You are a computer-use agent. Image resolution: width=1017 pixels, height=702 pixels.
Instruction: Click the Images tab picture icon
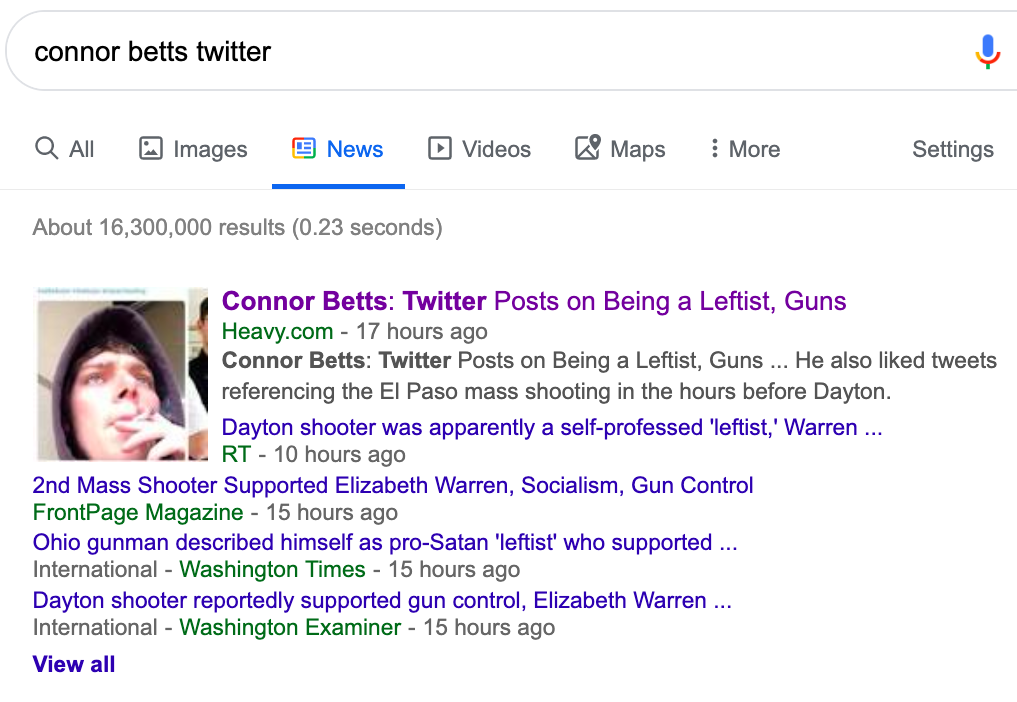[151, 149]
